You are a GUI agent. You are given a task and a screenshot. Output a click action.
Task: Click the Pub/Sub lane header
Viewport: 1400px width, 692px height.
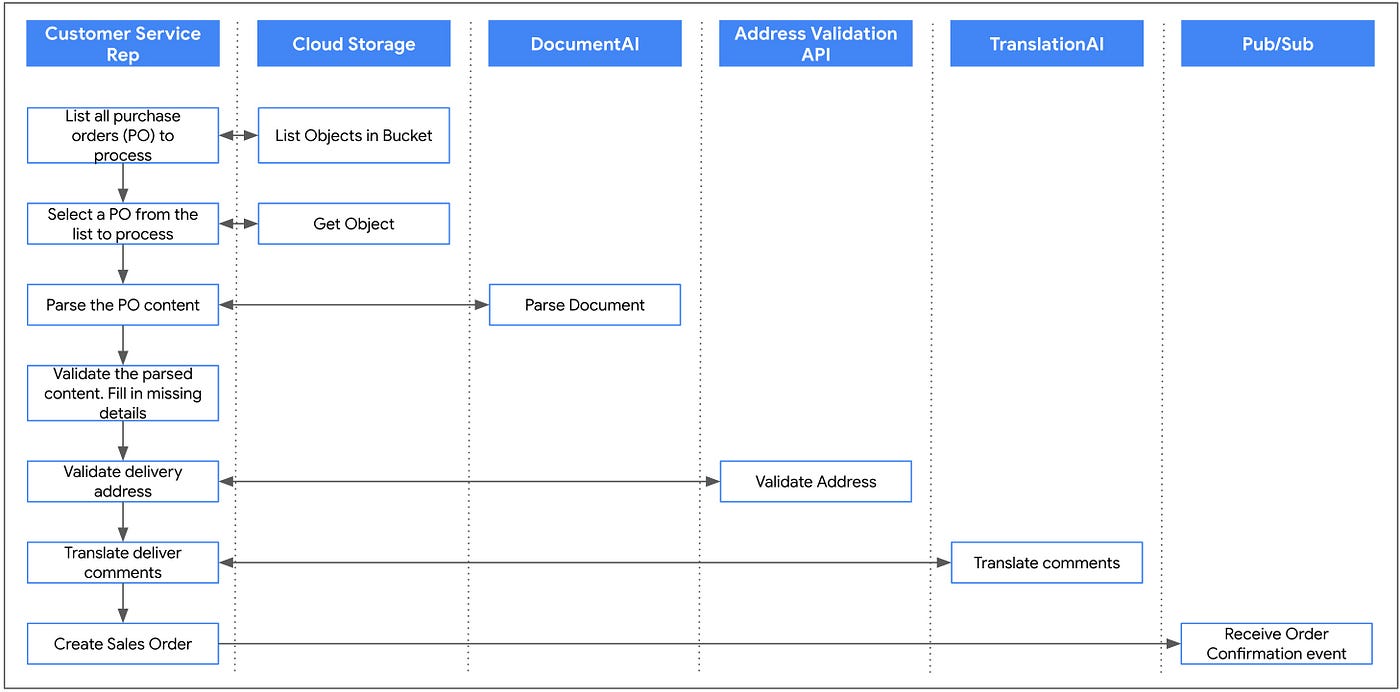[1277, 43]
